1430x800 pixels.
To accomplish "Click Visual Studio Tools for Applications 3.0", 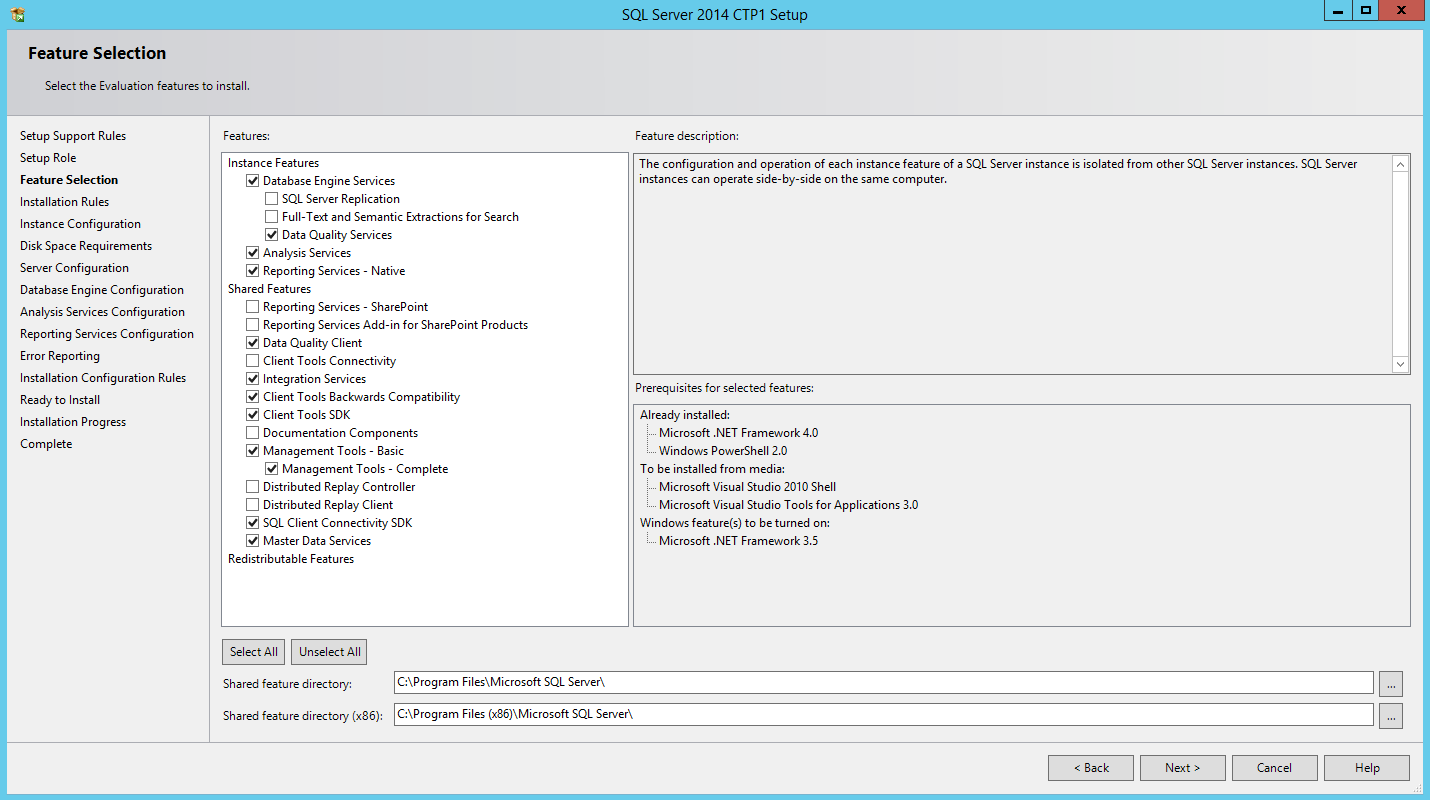I will (x=788, y=505).
